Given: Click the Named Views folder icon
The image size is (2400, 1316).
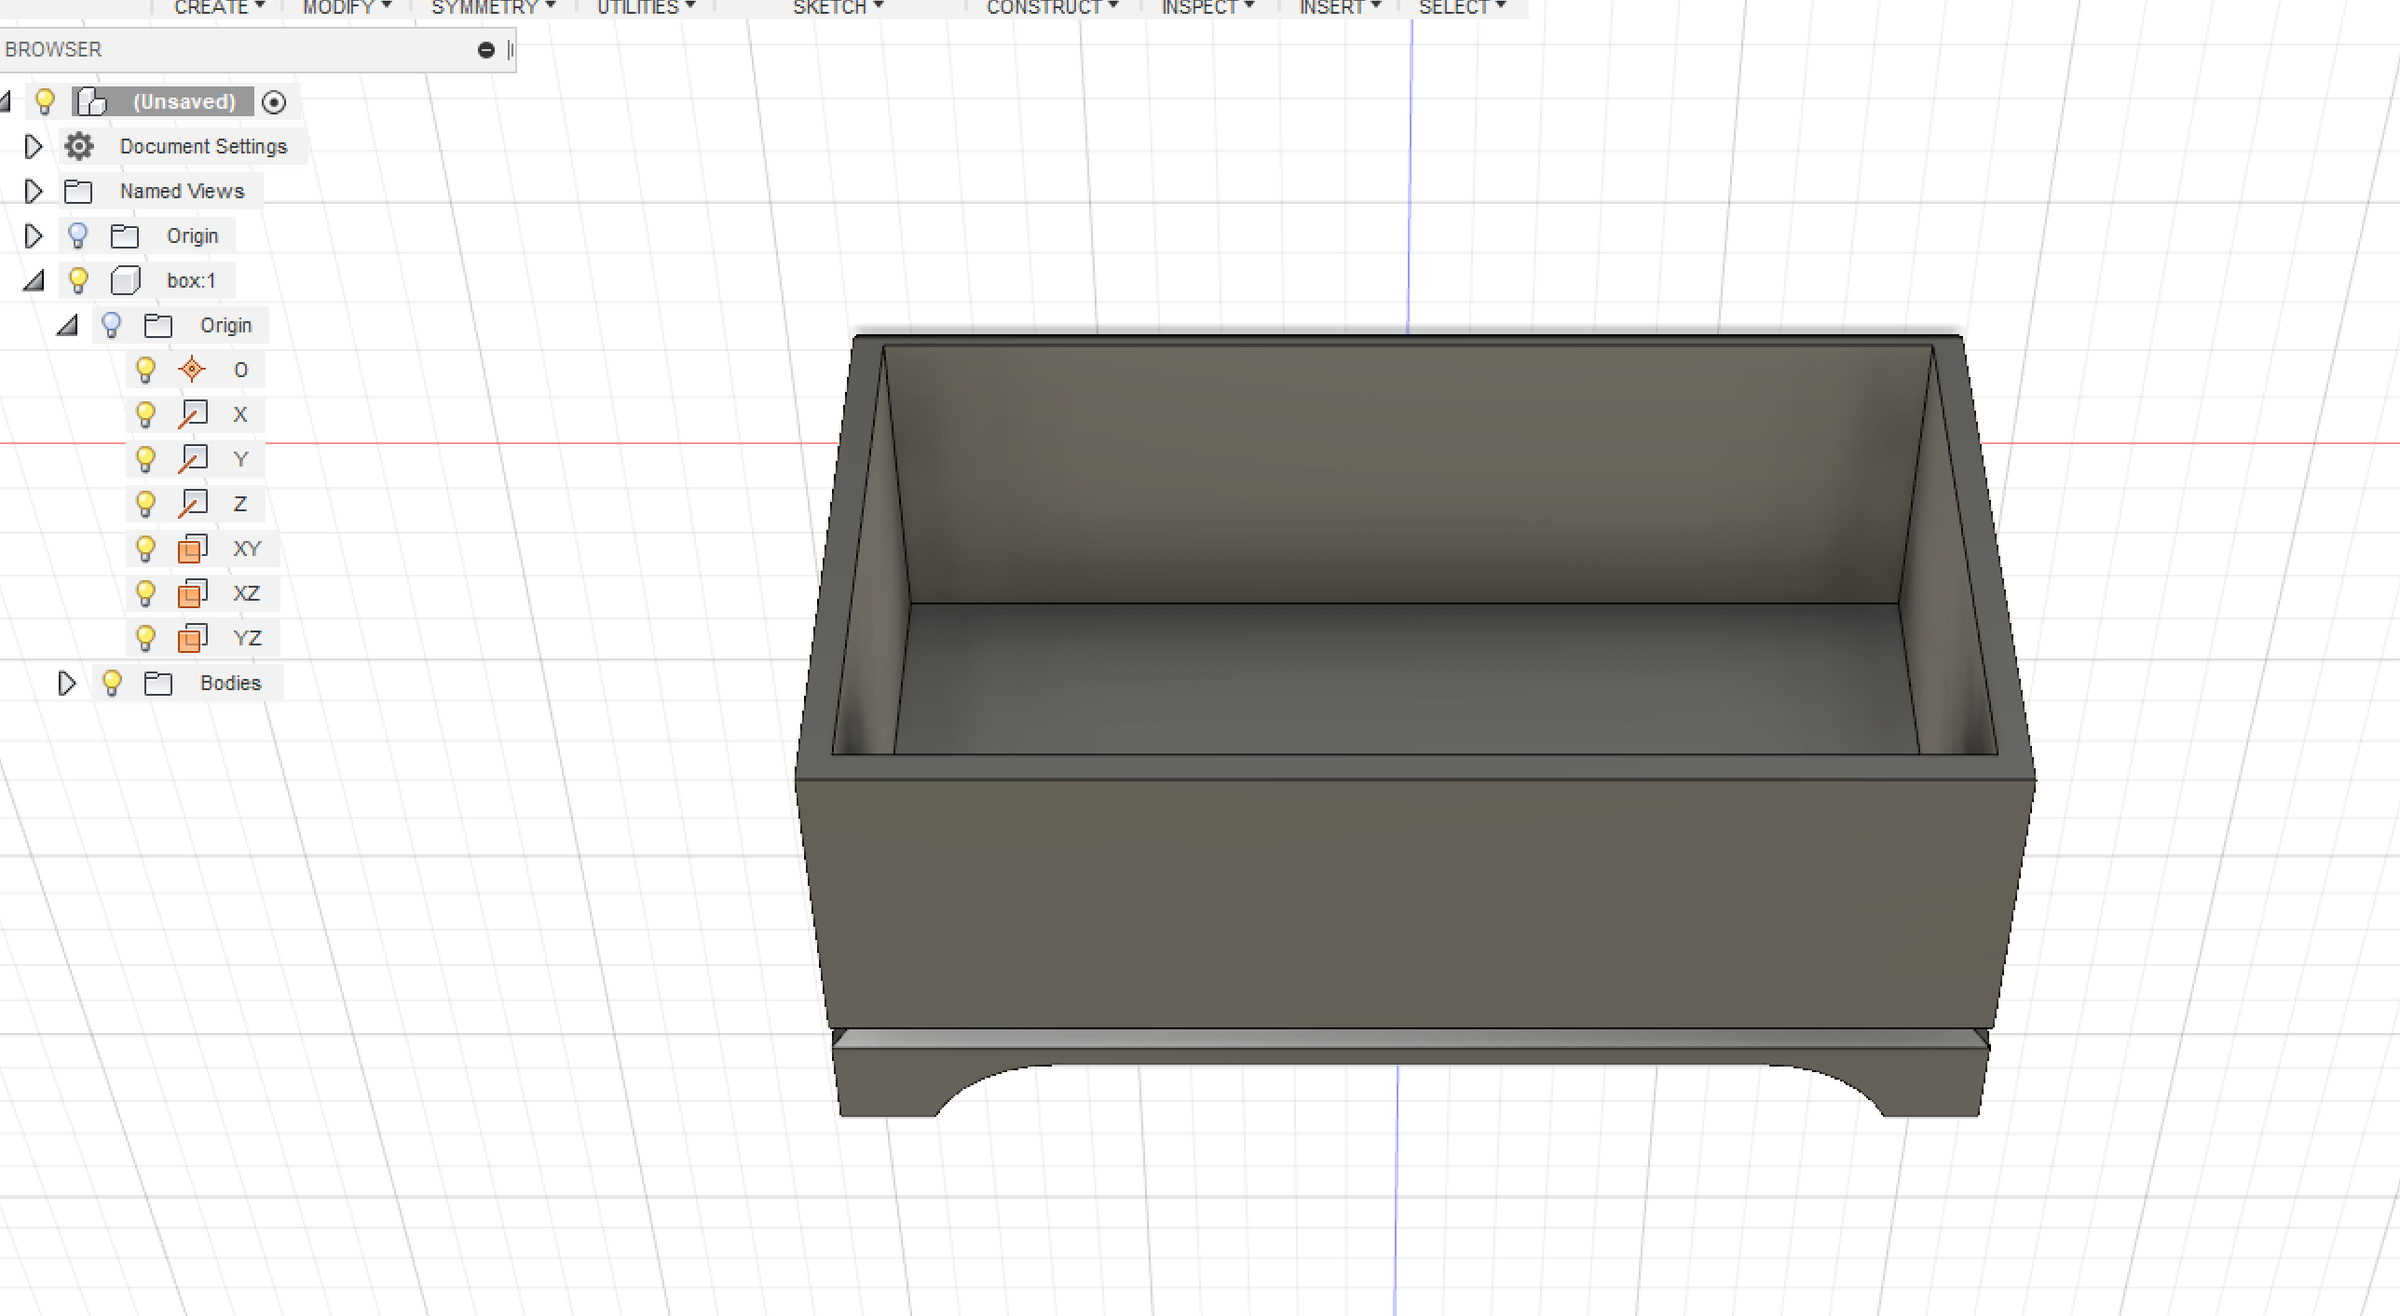Looking at the screenshot, I should pos(78,191).
